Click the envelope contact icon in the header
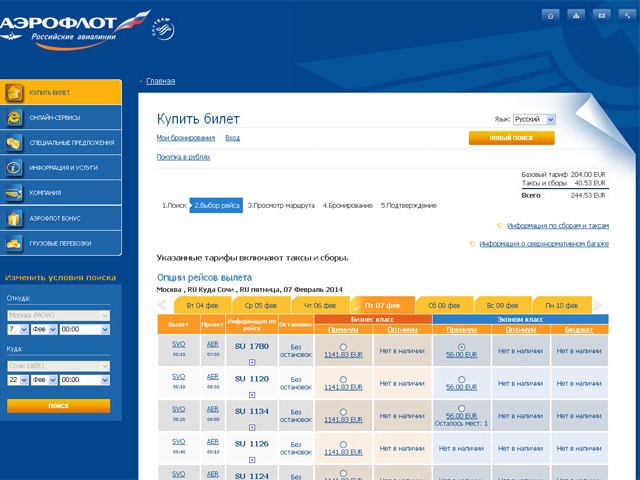 [602, 15]
